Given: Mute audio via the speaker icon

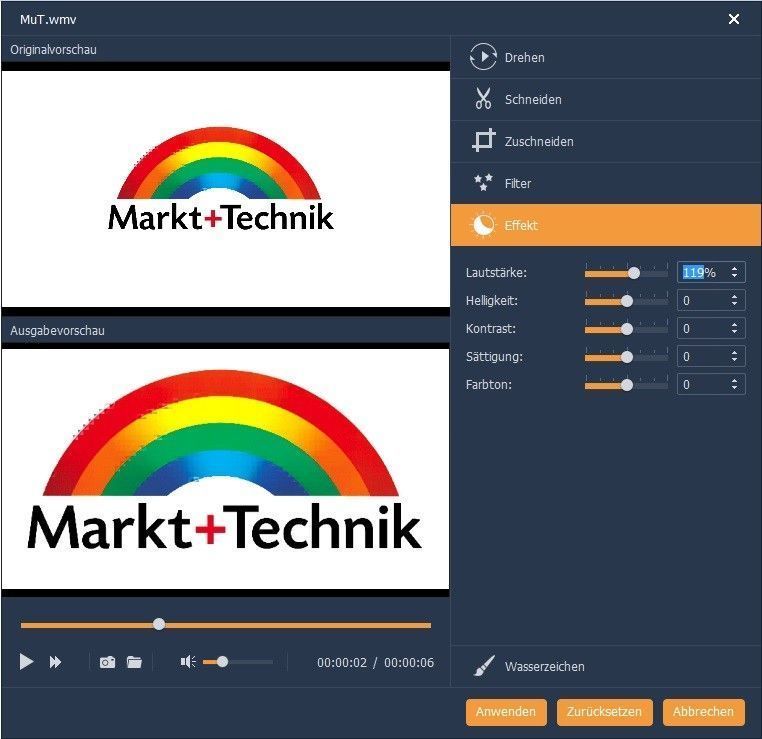Looking at the screenshot, I should point(188,661).
